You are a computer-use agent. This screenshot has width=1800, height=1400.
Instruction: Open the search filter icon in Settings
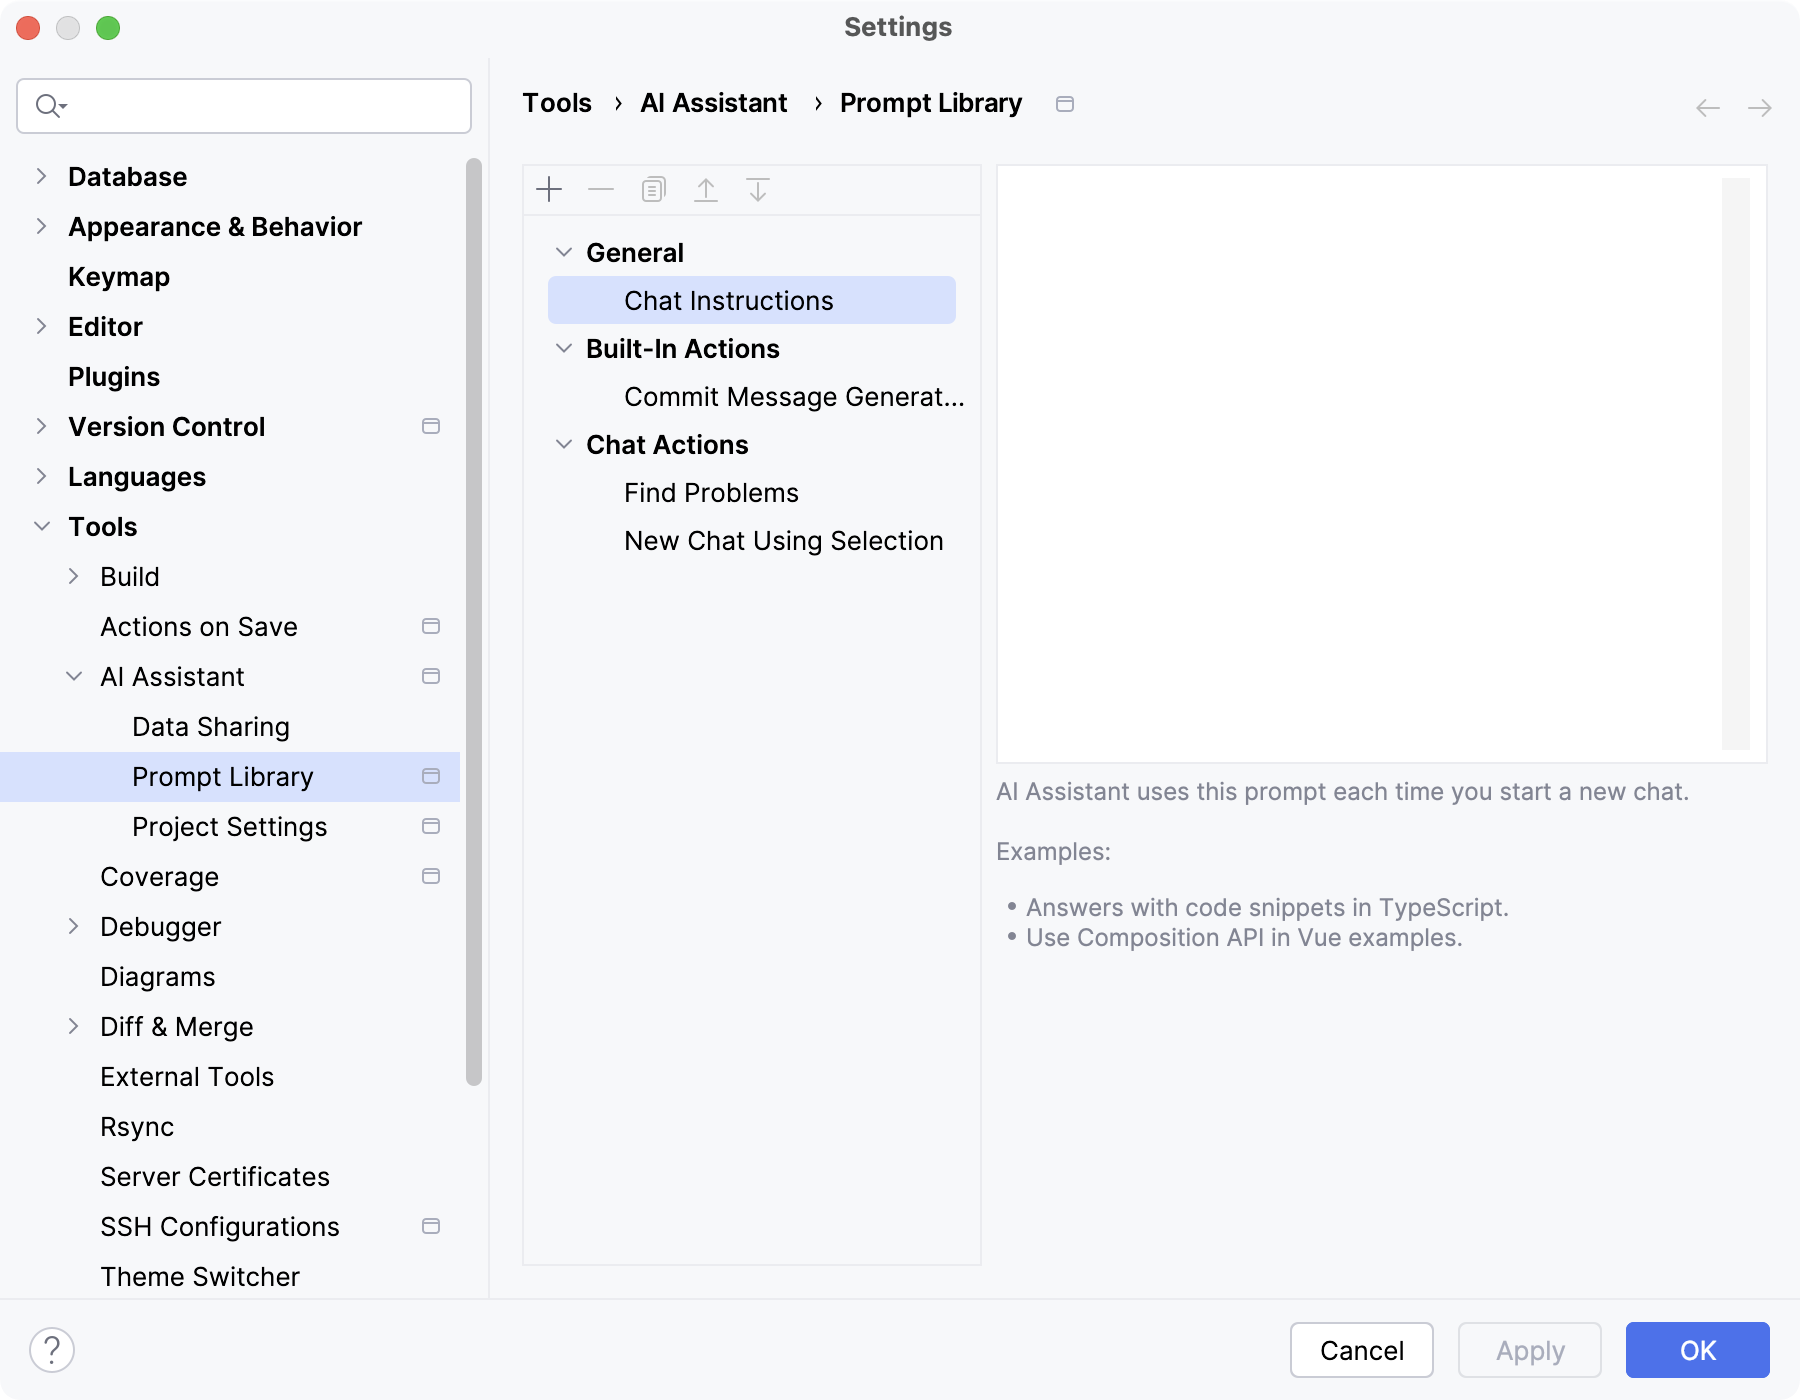tap(51, 105)
